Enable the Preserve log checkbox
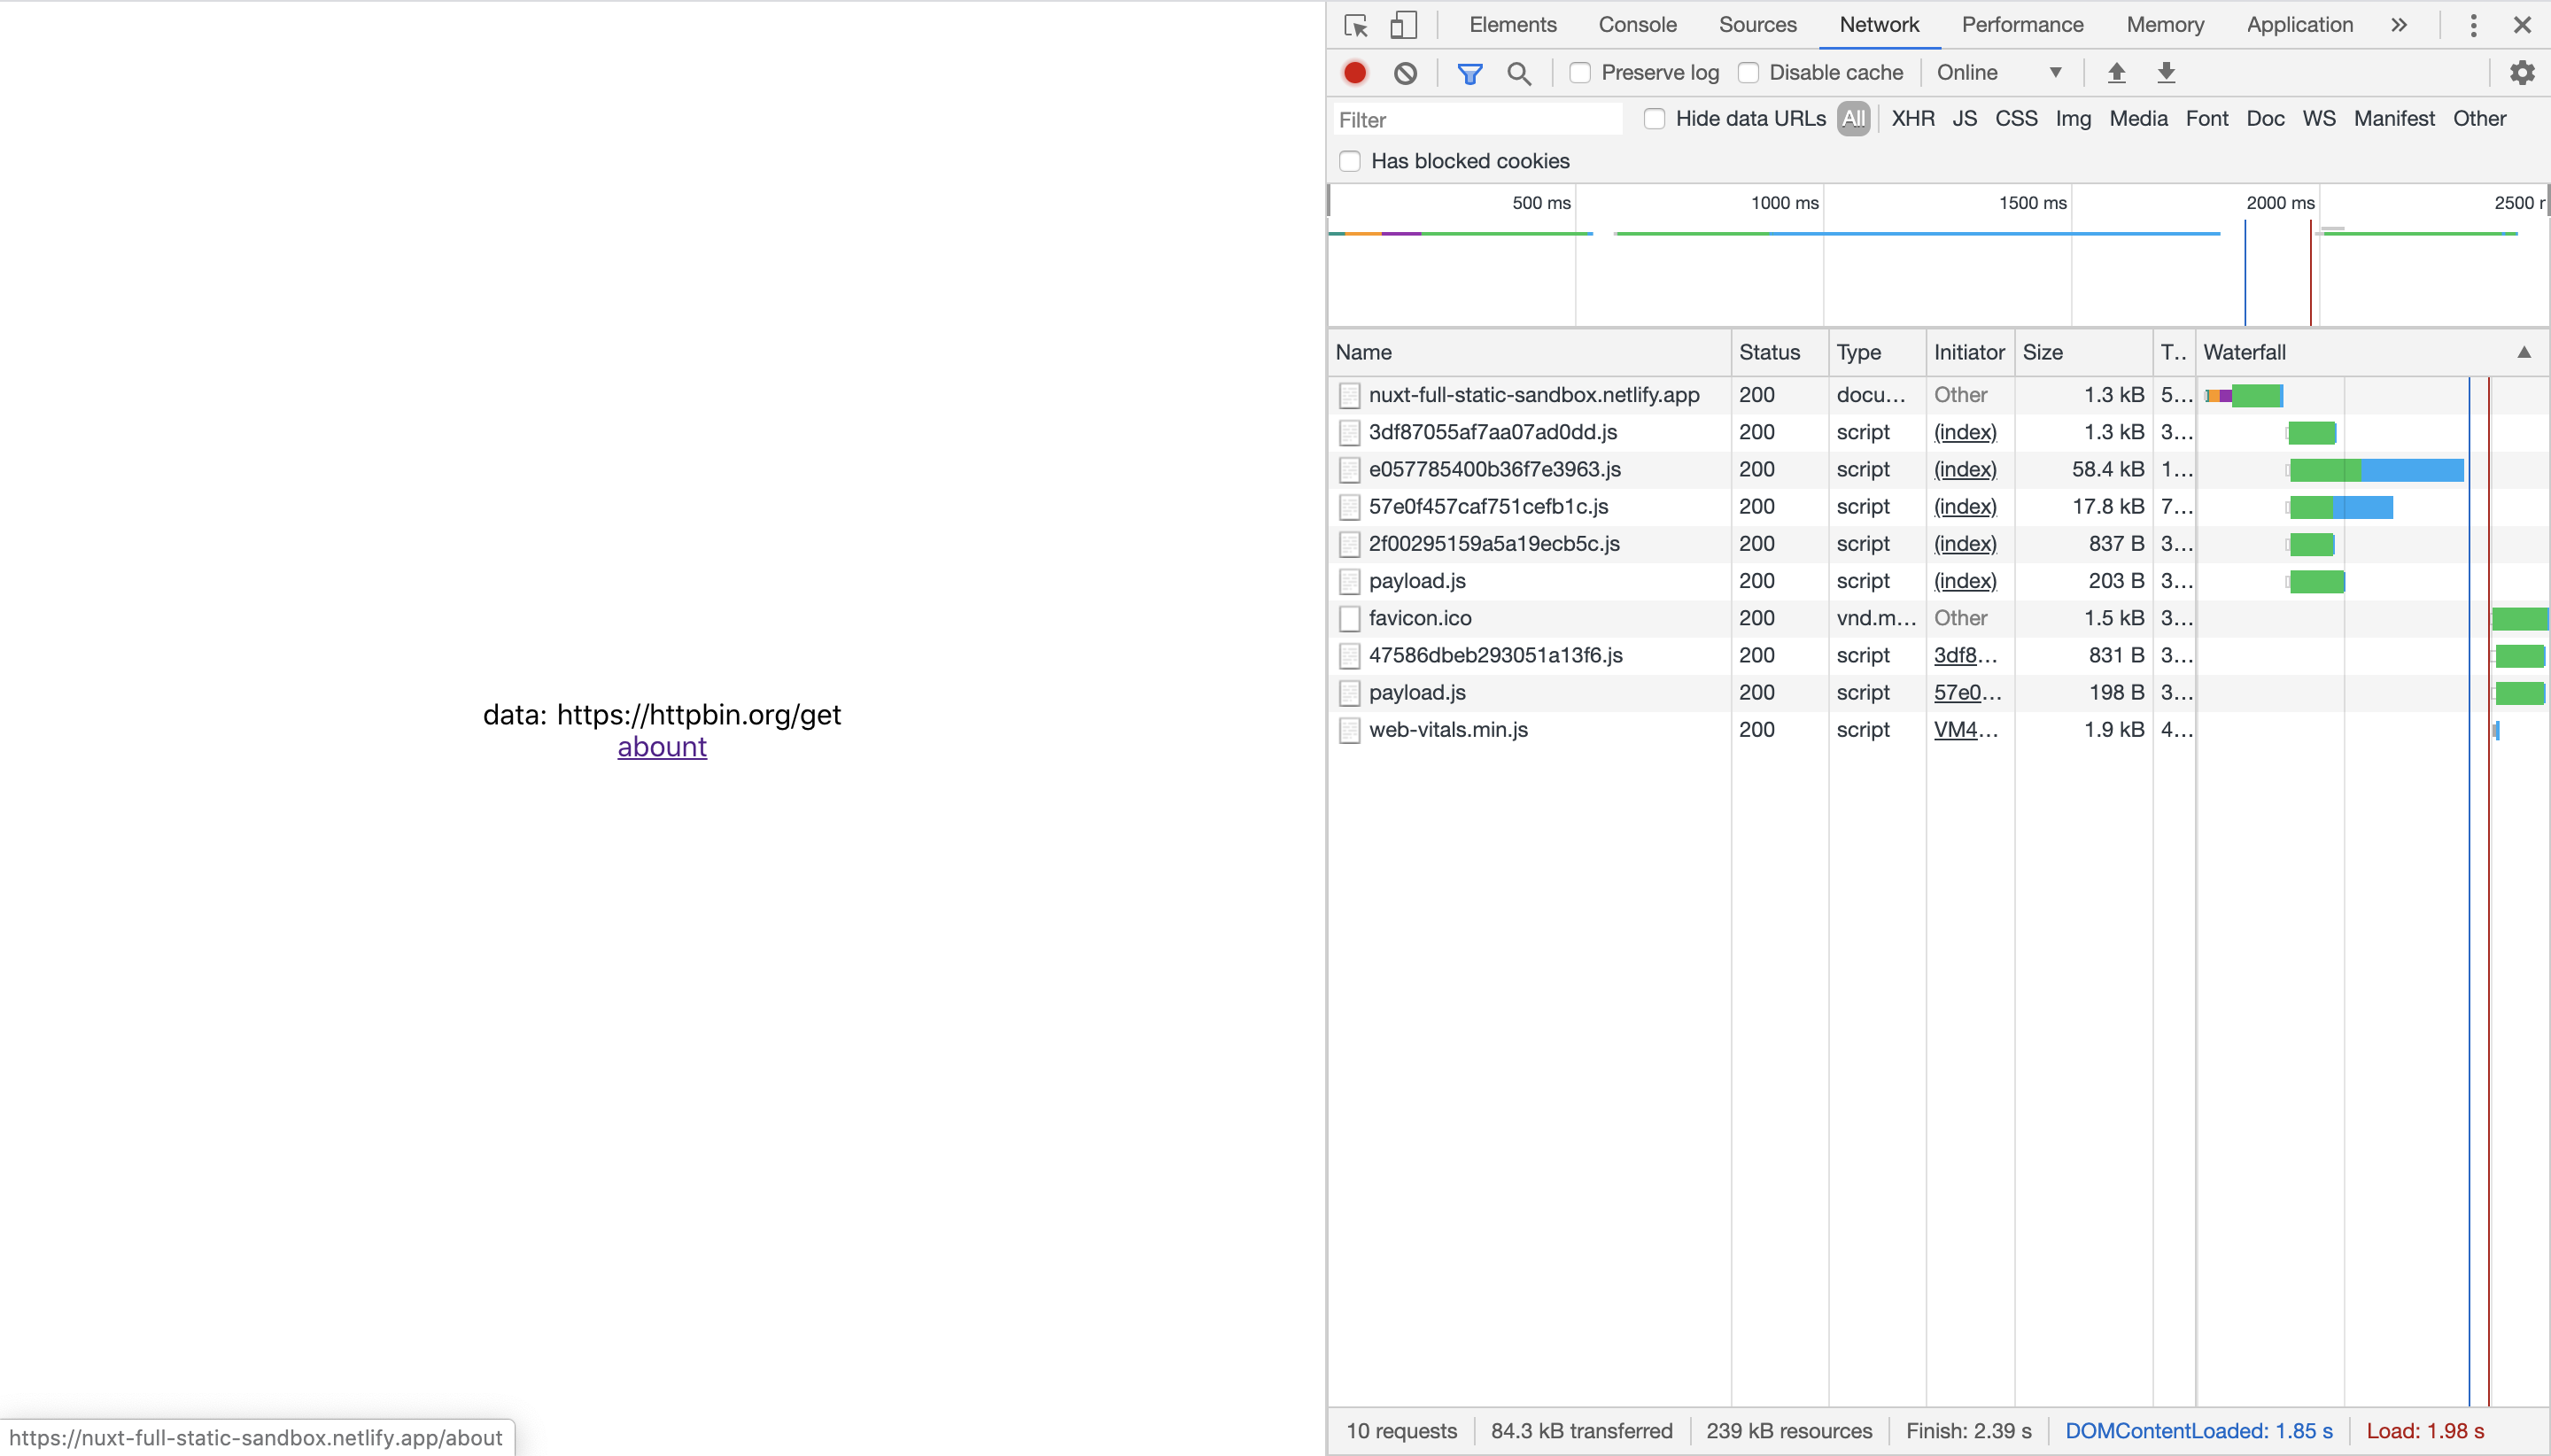2551x1456 pixels. click(x=1580, y=73)
